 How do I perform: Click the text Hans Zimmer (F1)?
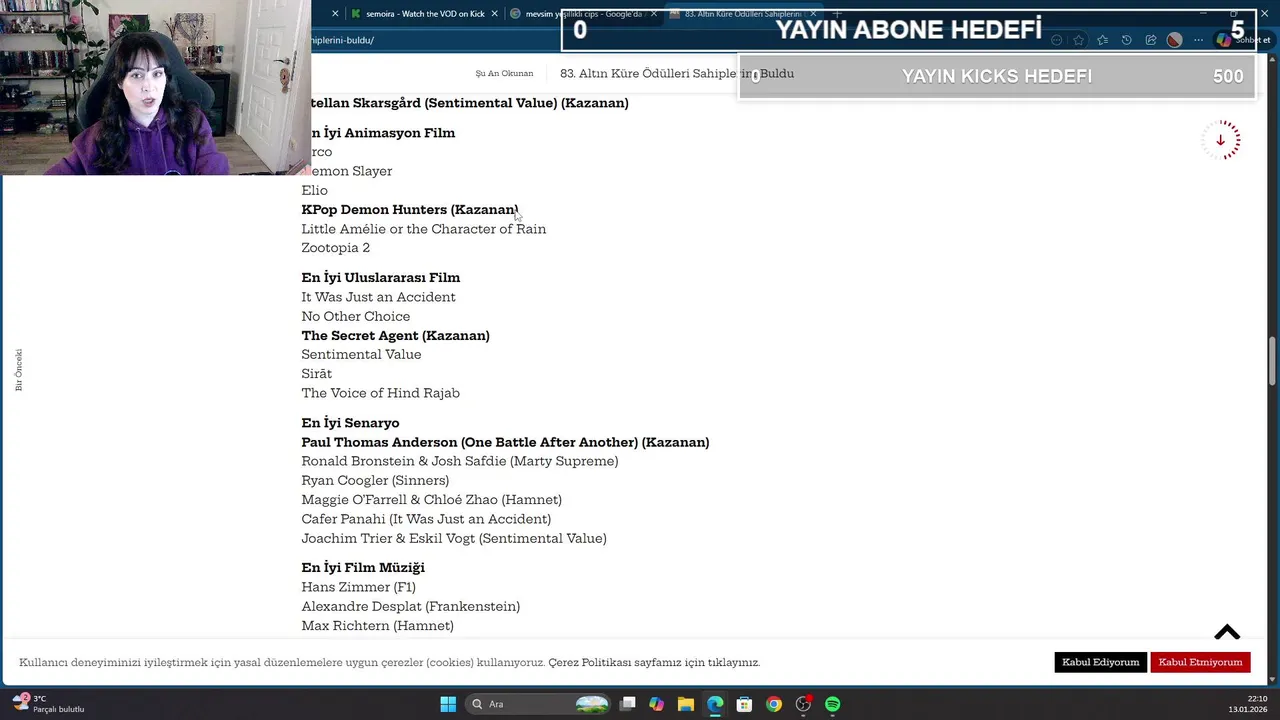coord(359,587)
